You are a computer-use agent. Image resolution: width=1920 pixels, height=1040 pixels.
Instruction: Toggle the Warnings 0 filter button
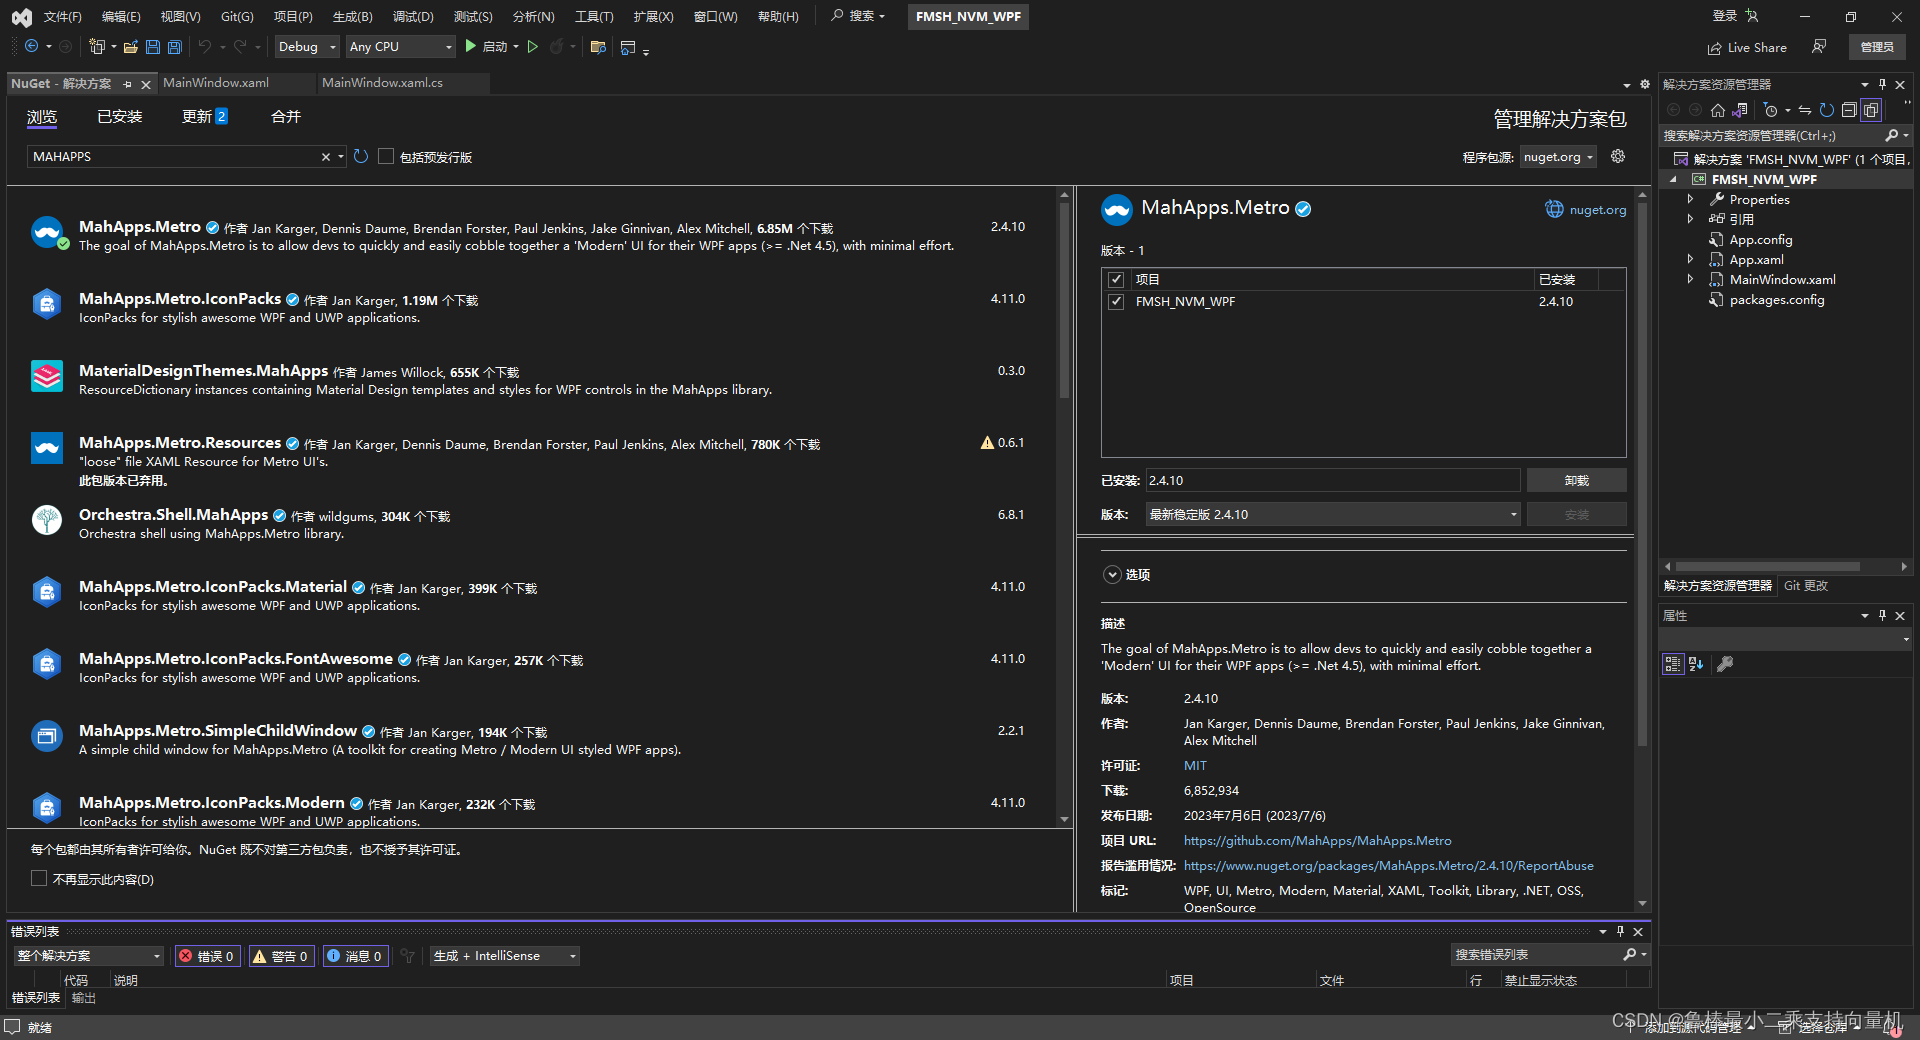click(x=281, y=956)
